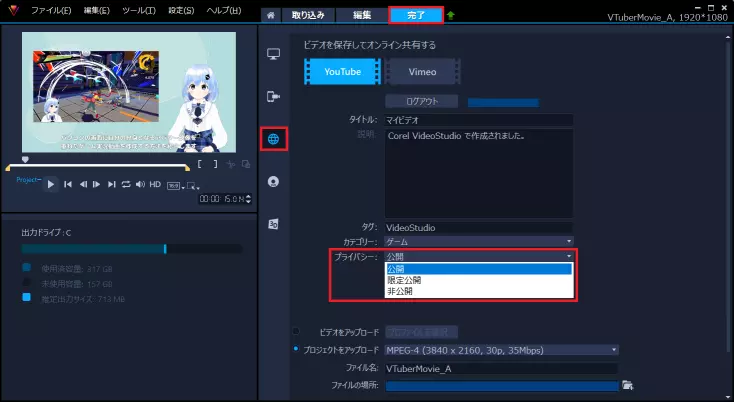Click the scissors split clip icon
This screenshot has width=734, height=402.
point(230,164)
